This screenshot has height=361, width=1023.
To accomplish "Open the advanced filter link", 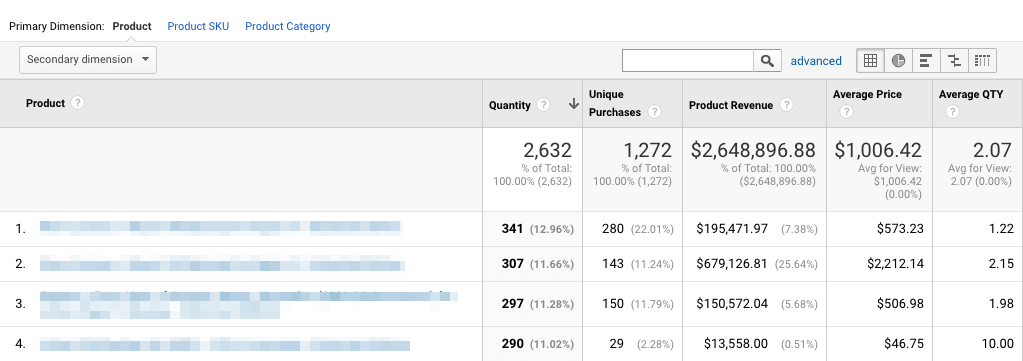I will pos(816,61).
